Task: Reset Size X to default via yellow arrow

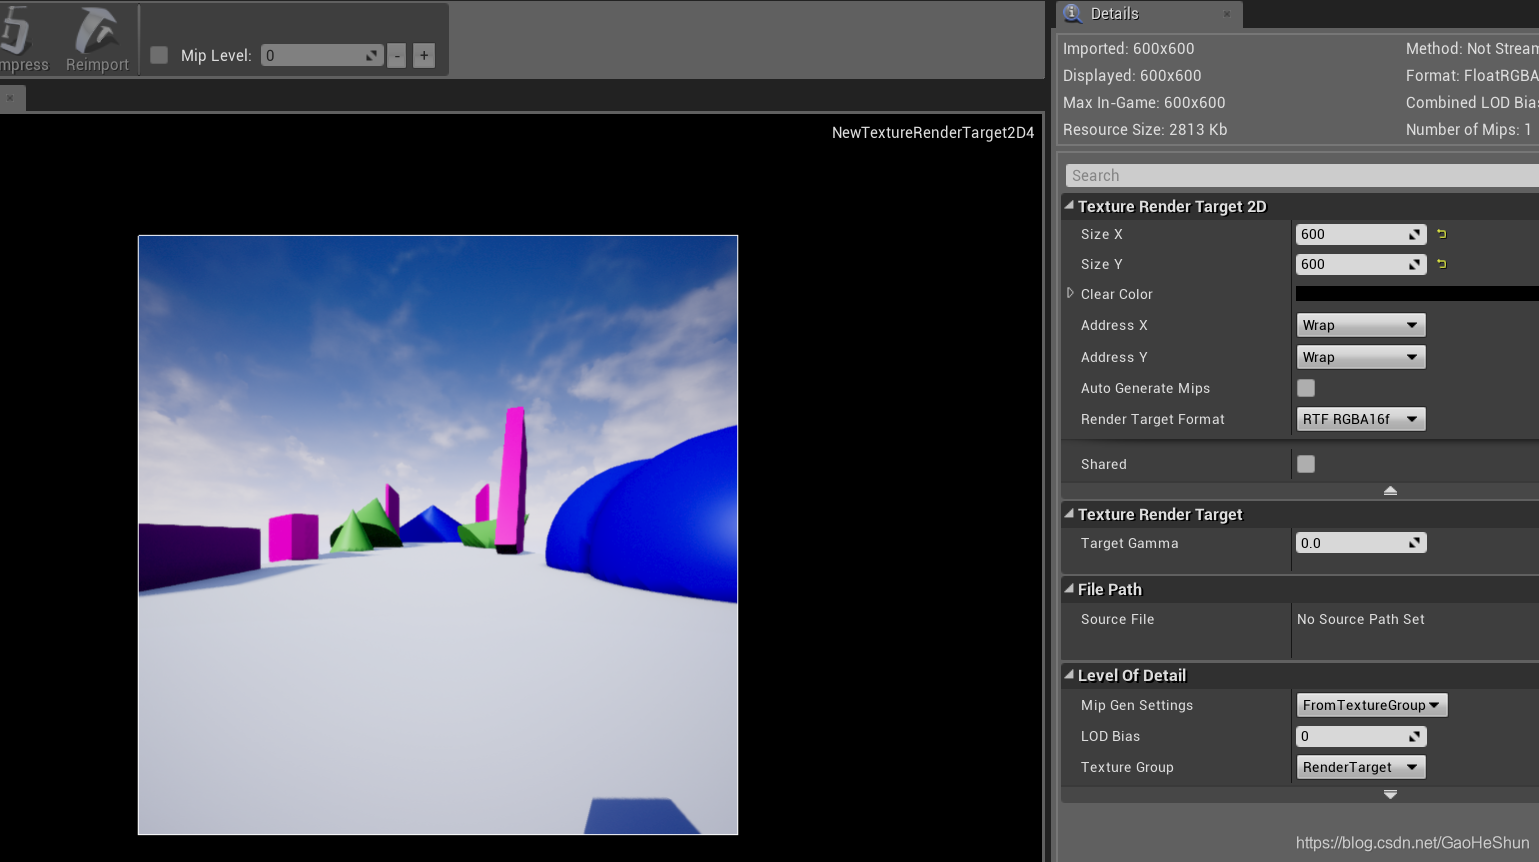Action: pyautogui.click(x=1441, y=233)
